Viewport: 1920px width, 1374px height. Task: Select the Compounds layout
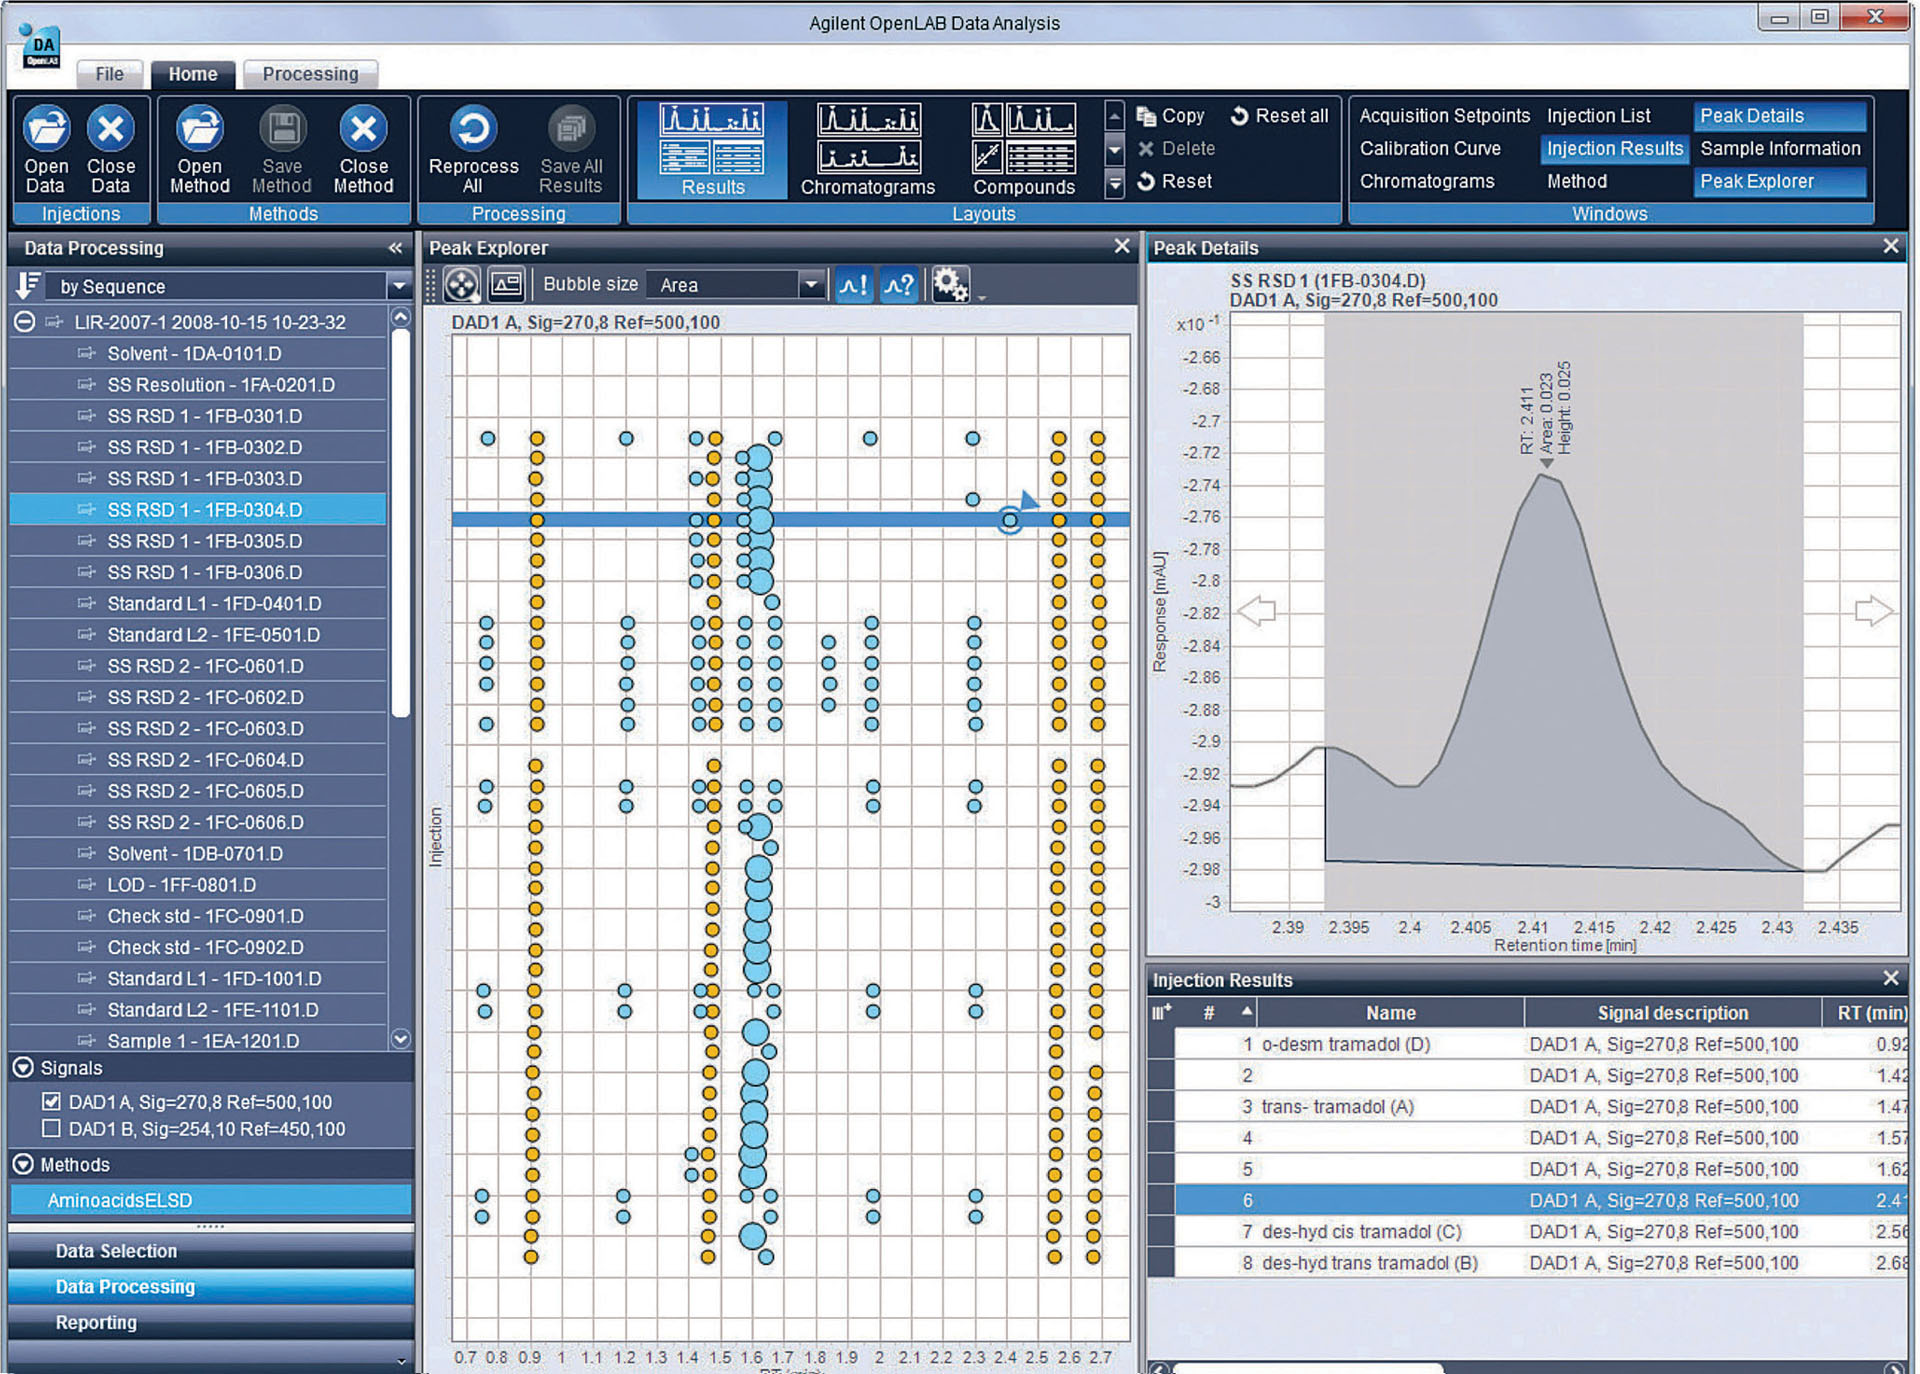(1024, 149)
